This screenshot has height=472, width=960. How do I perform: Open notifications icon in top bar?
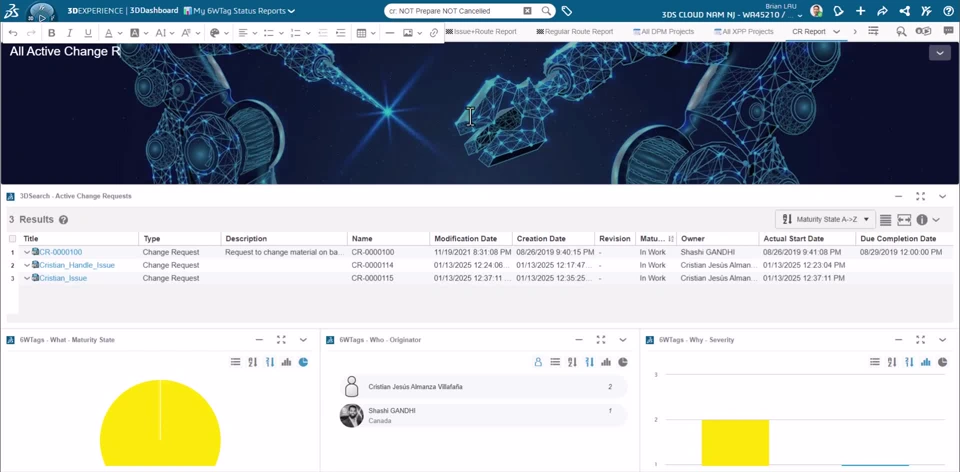point(839,11)
